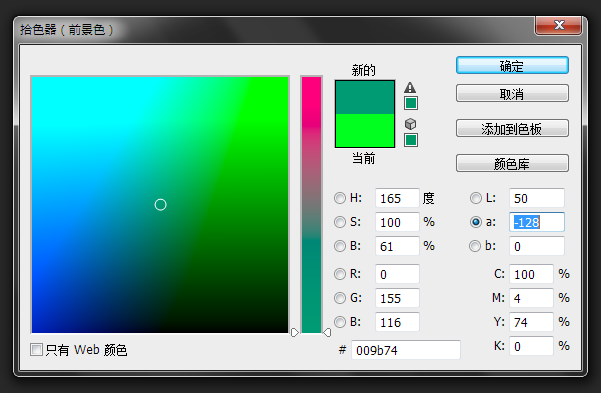601x393 pixels.
Task: Select the L lightness radio button
Action: click(476, 198)
